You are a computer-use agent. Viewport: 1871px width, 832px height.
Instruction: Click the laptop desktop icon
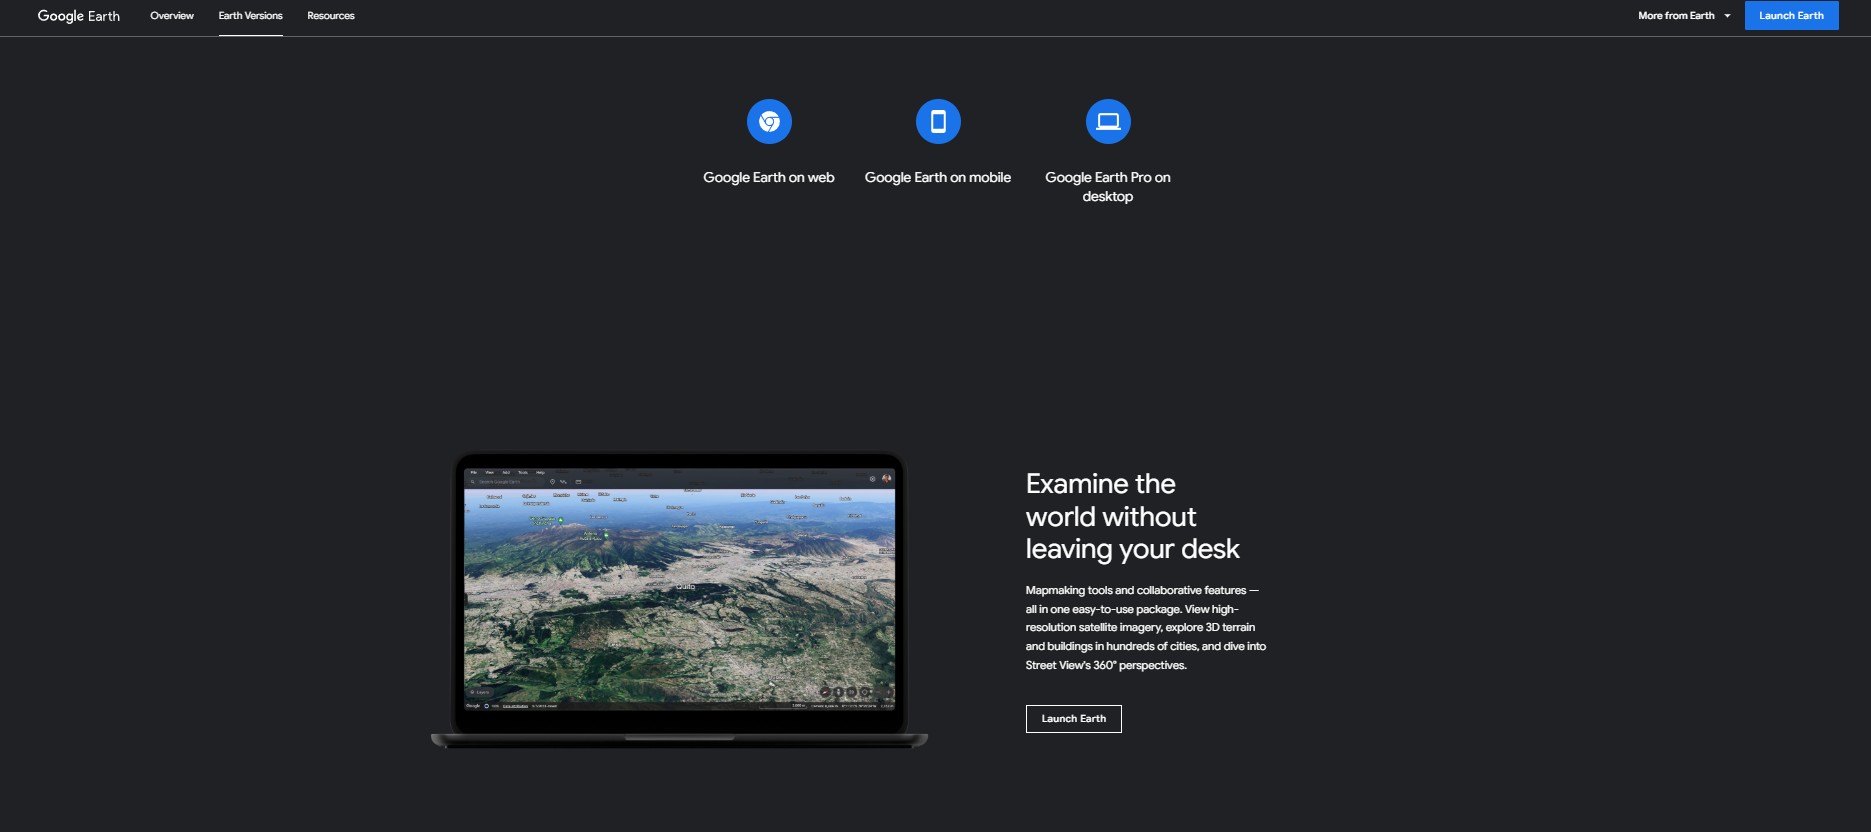click(1108, 122)
